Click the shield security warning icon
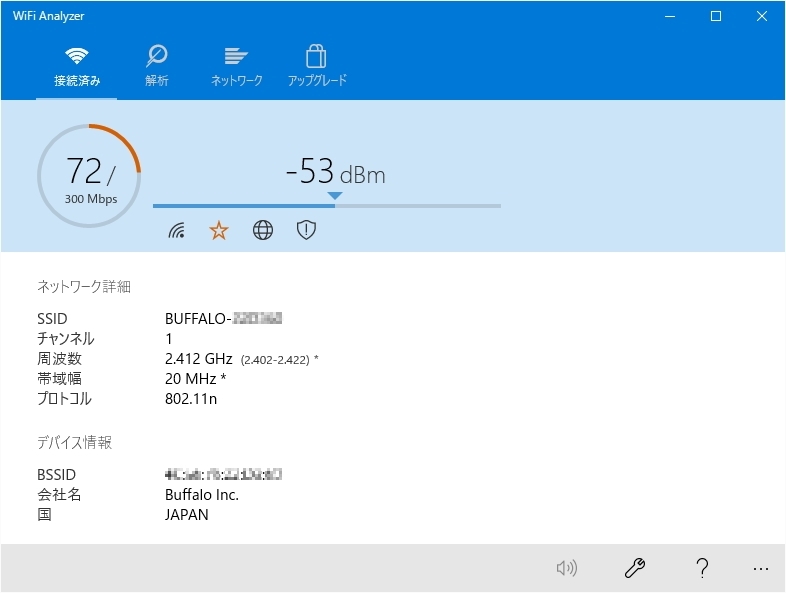This screenshot has width=786, height=593. pos(306,230)
